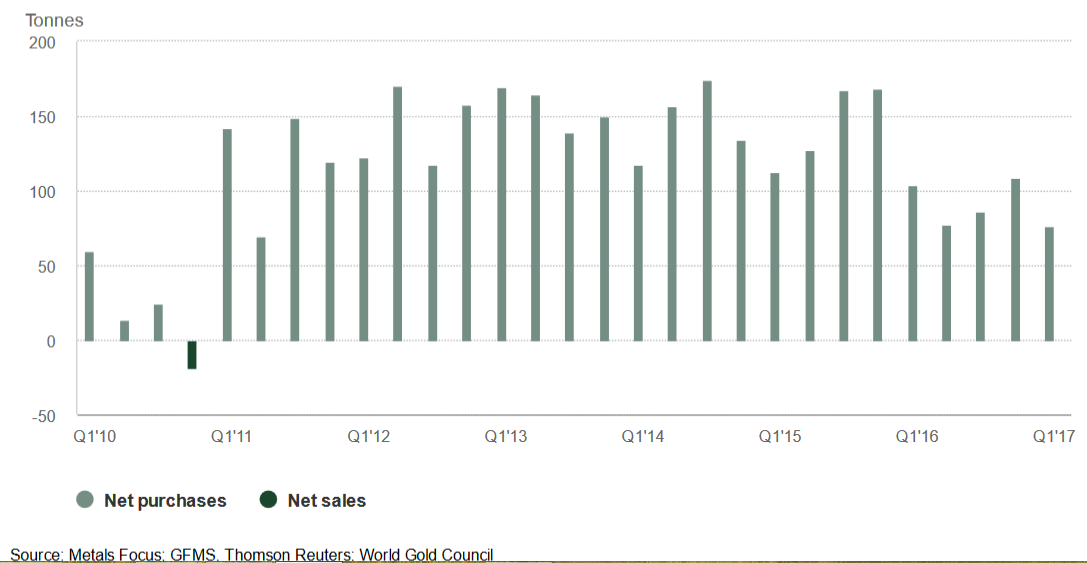Select the tallest bar in Q3'14

707,211
